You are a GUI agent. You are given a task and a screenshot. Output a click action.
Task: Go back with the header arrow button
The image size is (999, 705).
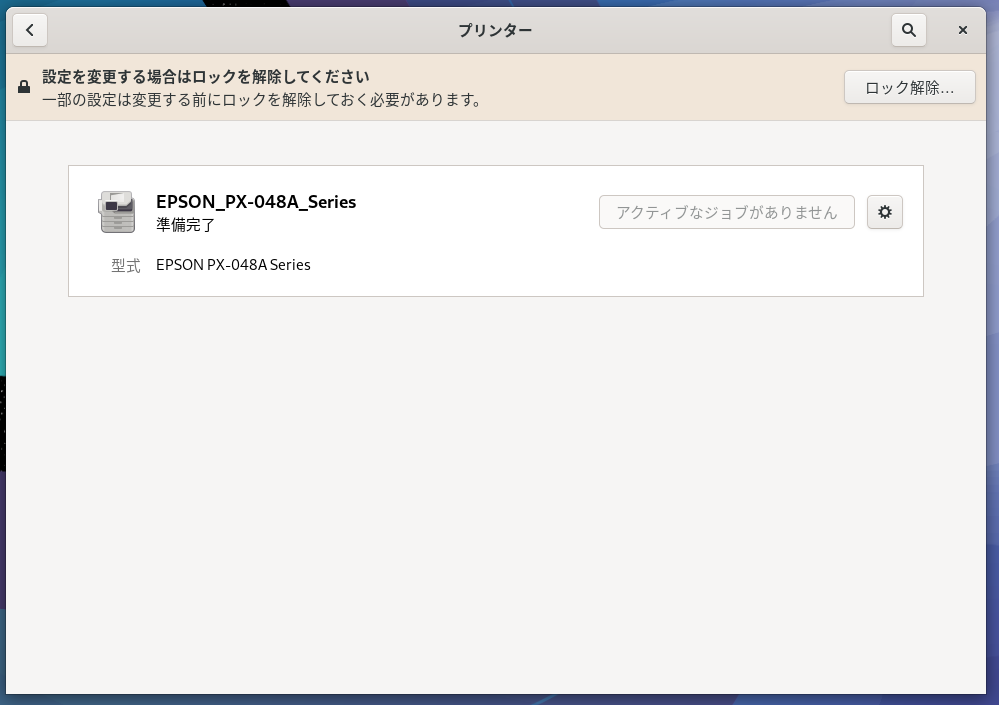(x=29, y=30)
